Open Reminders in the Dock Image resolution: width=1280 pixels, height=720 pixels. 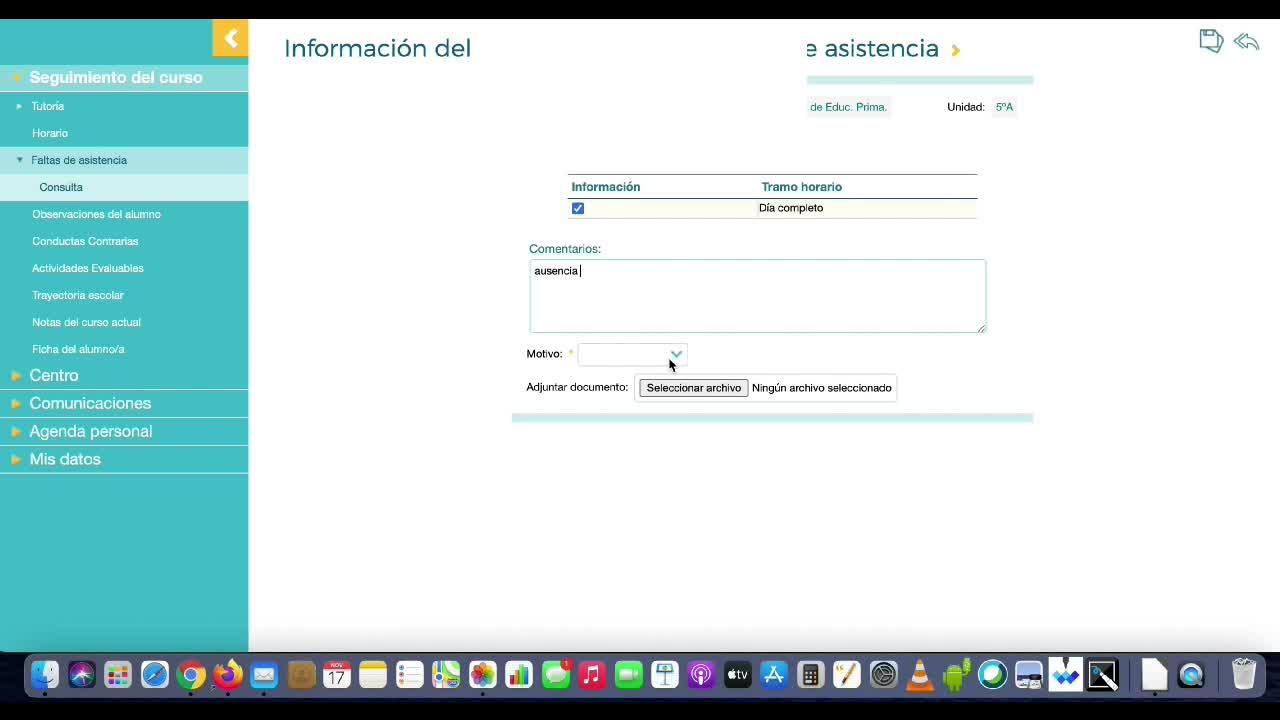click(x=410, y=675)
